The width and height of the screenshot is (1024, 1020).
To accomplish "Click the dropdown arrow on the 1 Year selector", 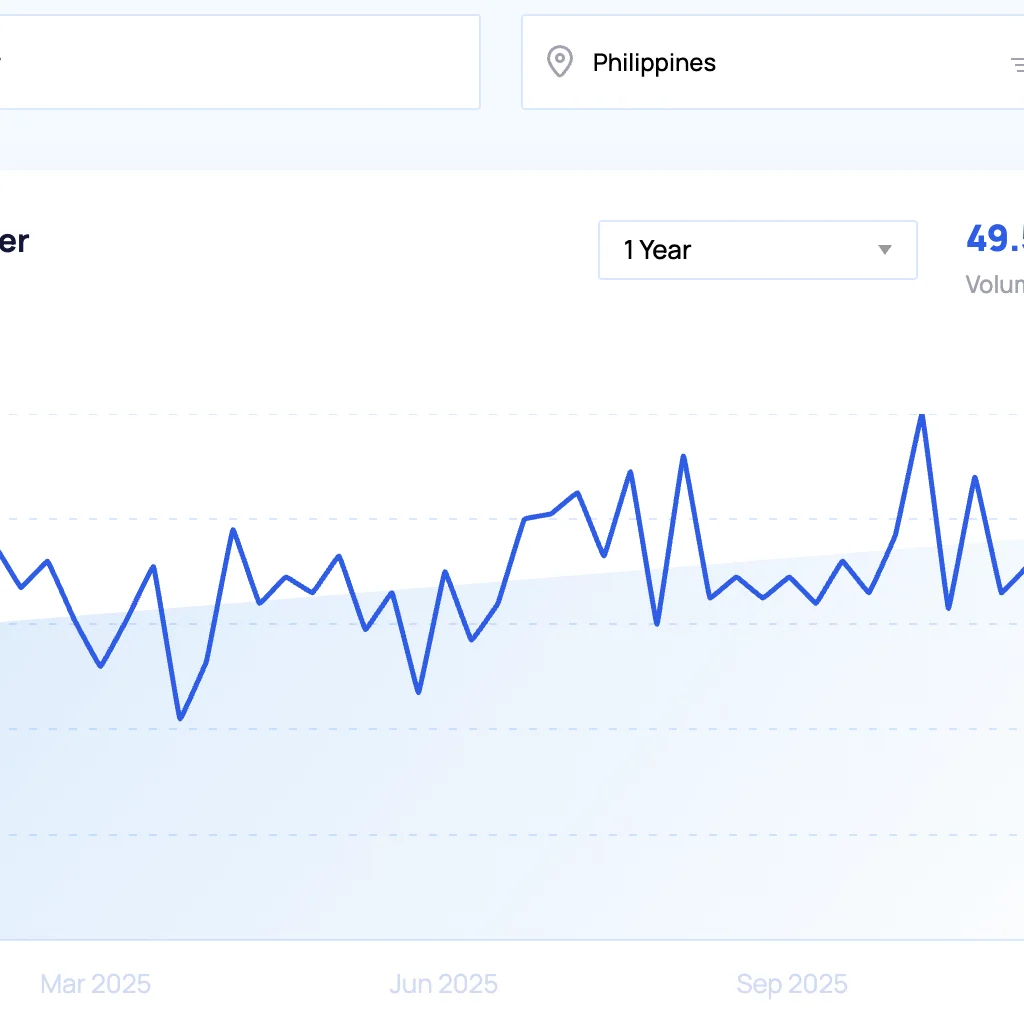I will (884, 250).
